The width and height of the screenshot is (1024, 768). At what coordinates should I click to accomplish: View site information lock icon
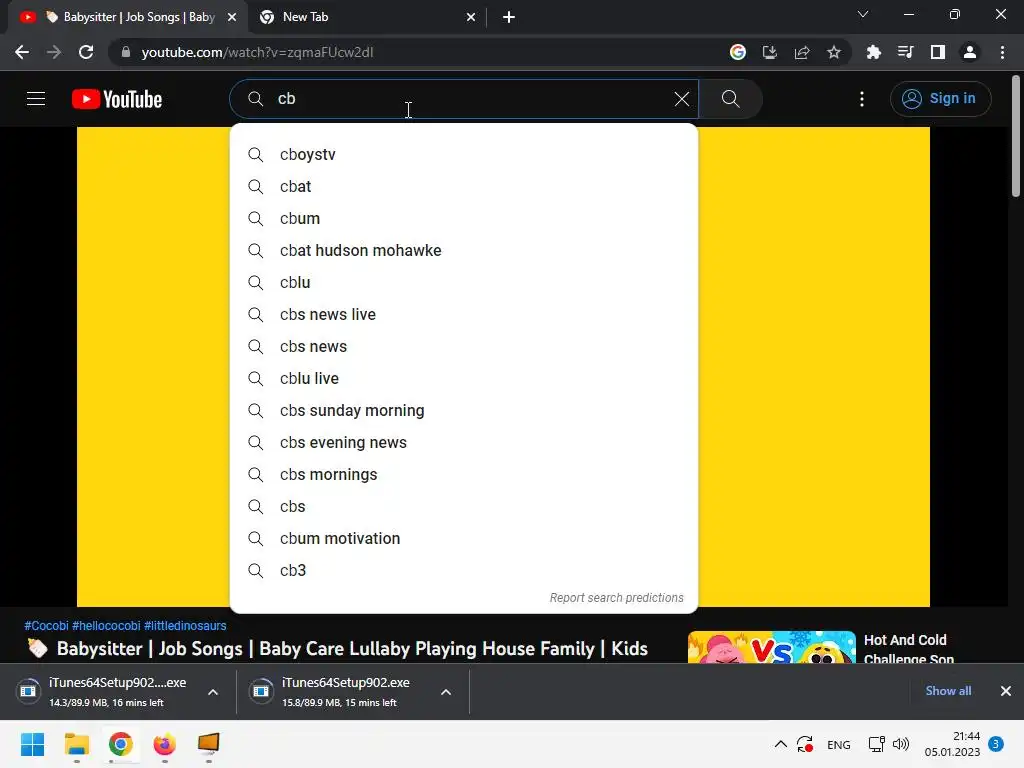[x=126, y=52]
